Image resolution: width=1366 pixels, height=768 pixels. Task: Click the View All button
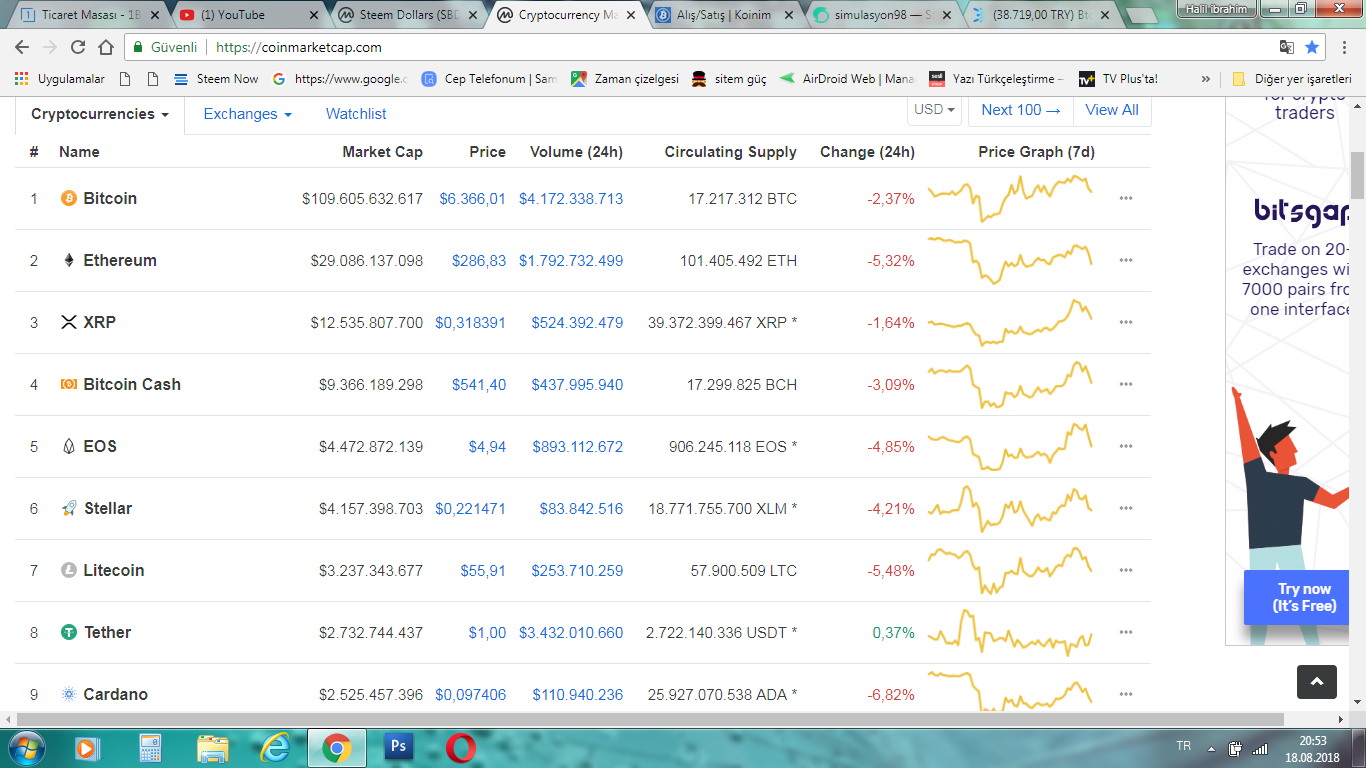pos(1112,110)
